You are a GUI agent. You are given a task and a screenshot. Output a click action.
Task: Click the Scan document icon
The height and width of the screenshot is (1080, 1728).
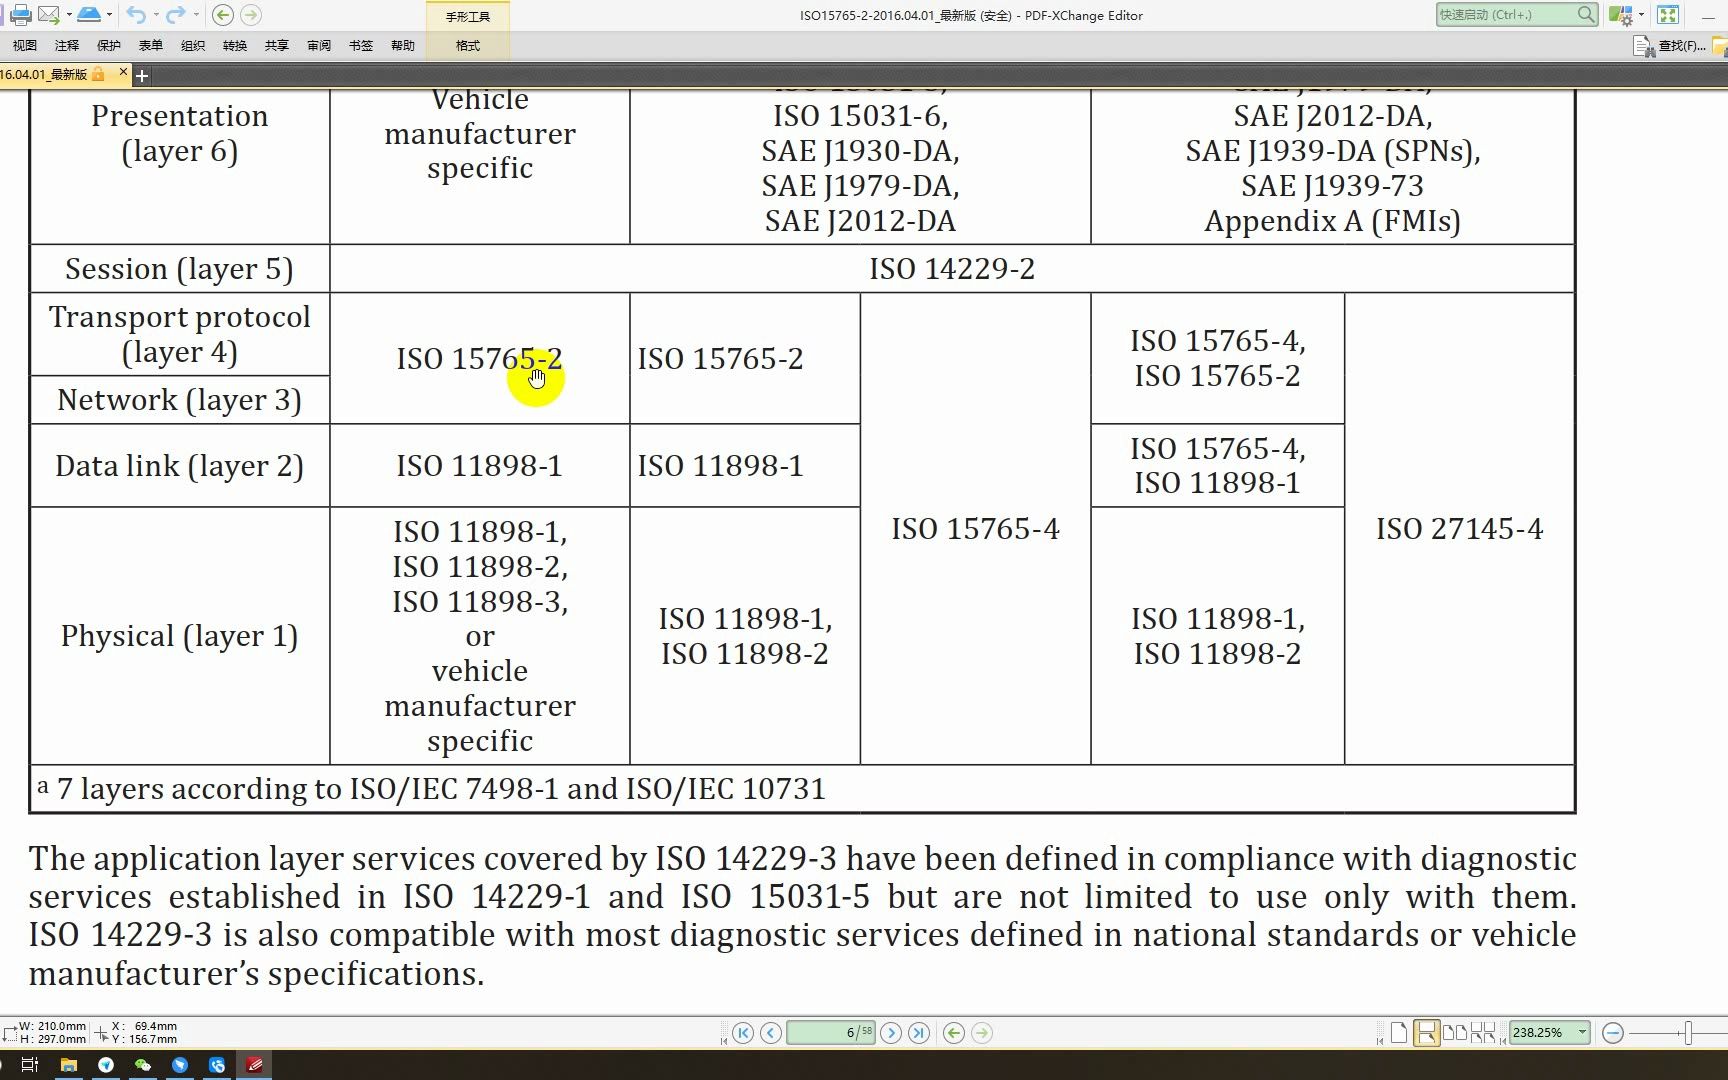89,15
